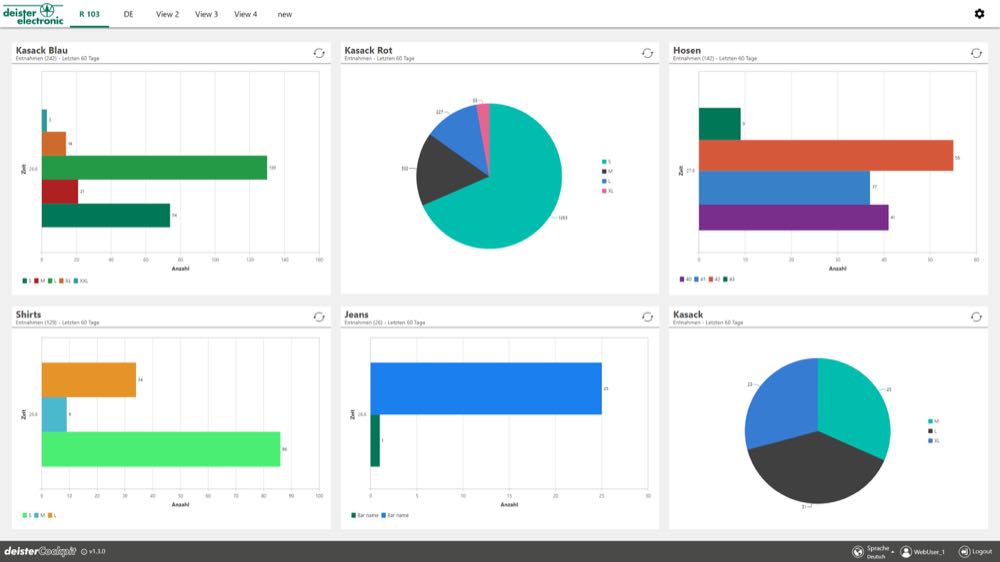
Task: Click the deister electronic logo
Action: (33, 14)
